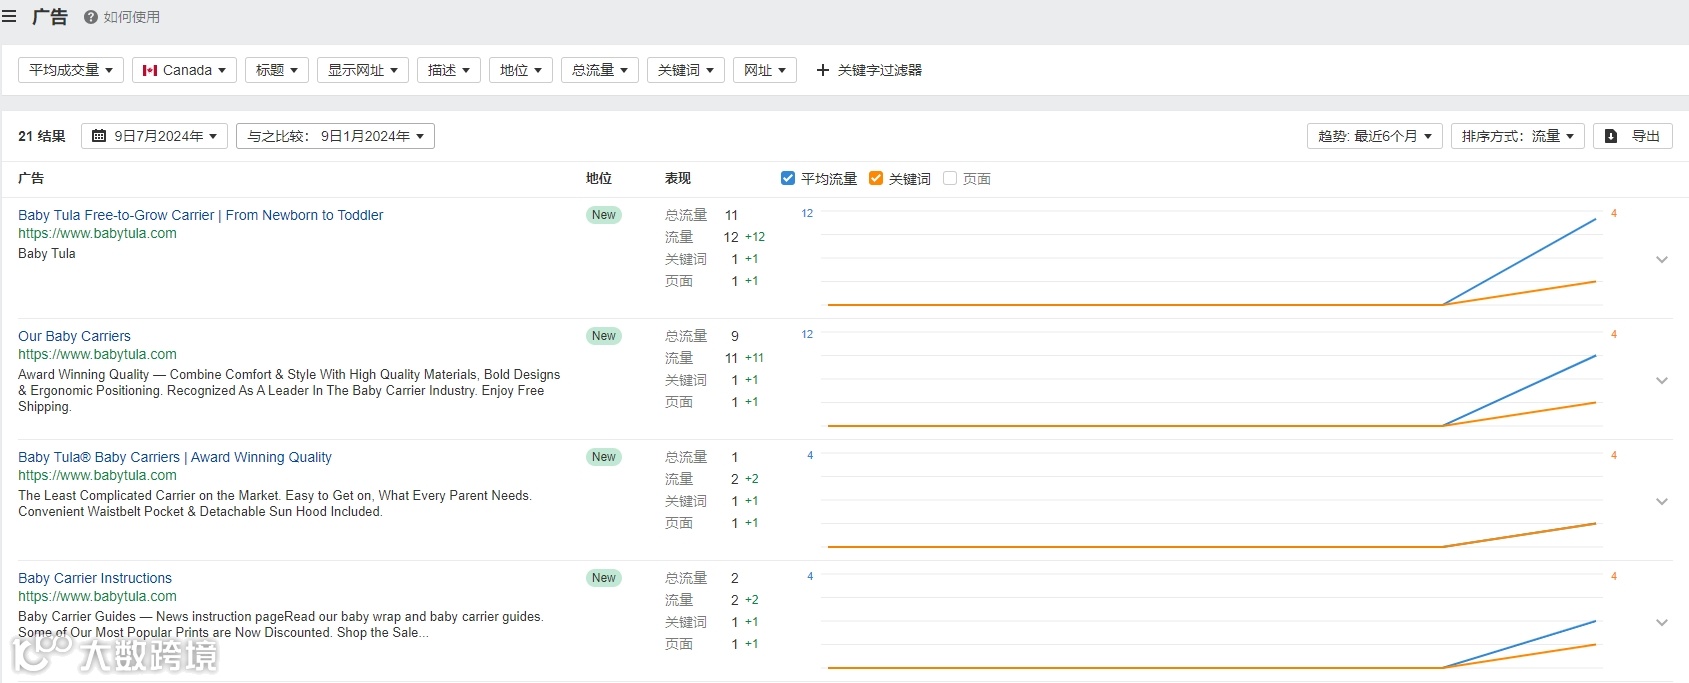This screenshot has width=1689, height=683.
Task: Click the +11 traffic change for Our Baby Carriers
Action: (754, 358)
